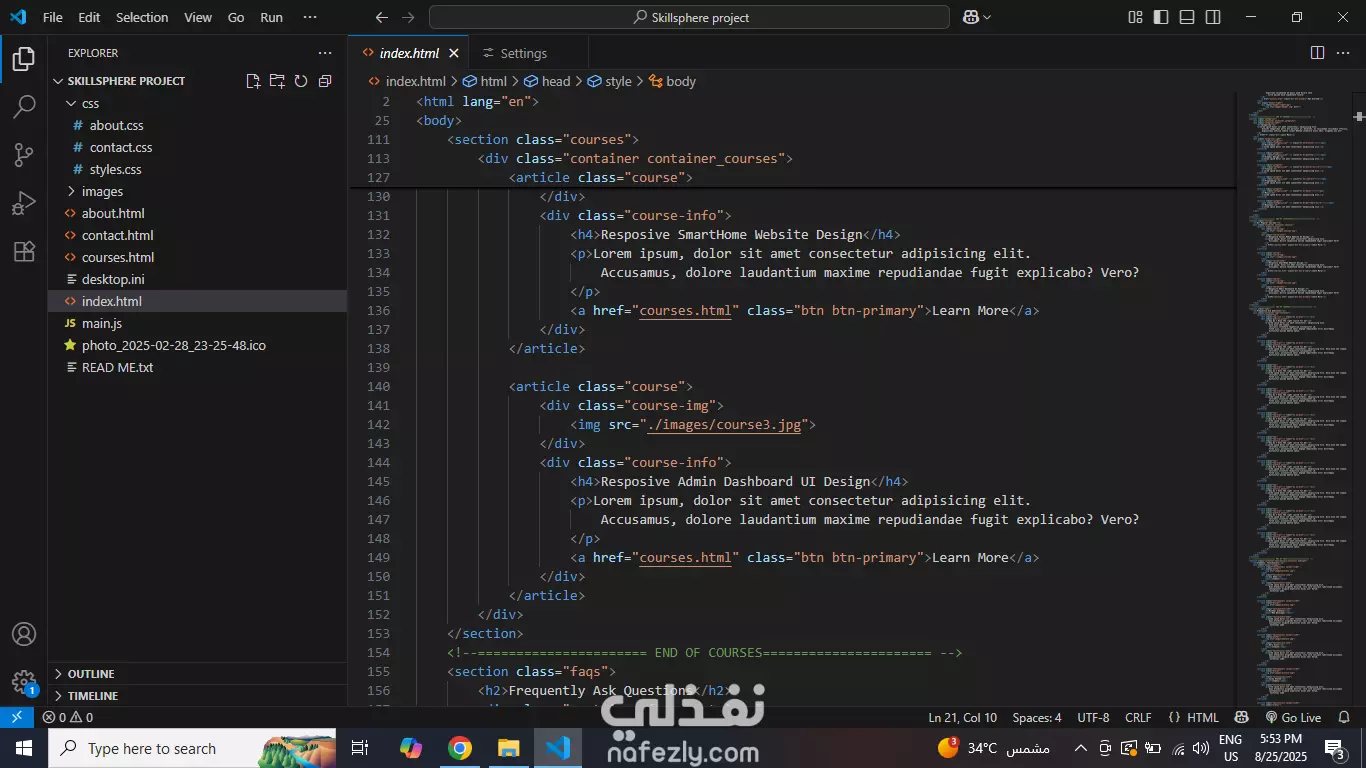Open the Accounts menu icon
This screenshot has height=768, width=1366.
(24, 634)
